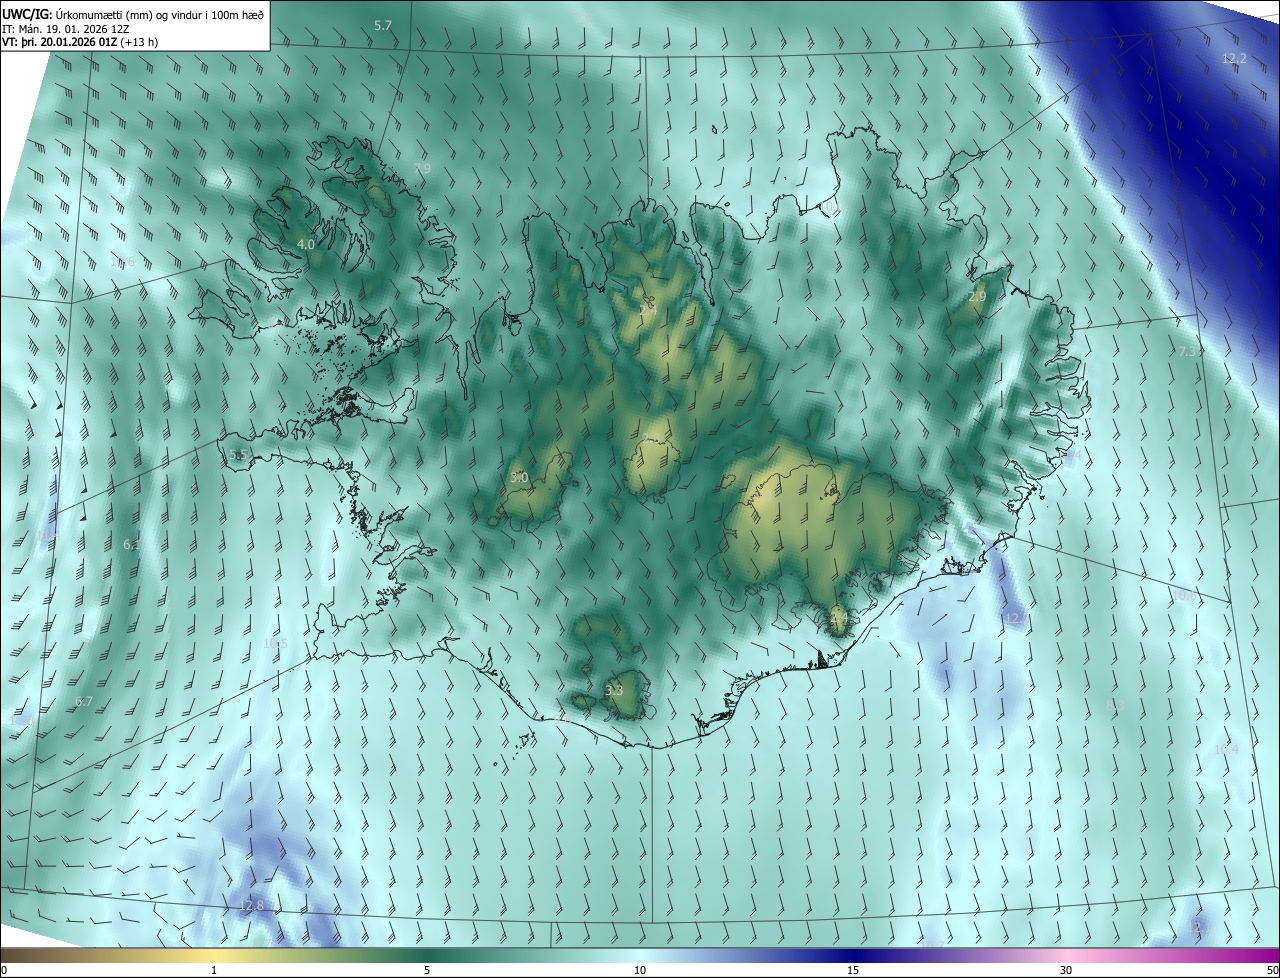
Task: Click the color scale tick label 5
Action: 427,970
